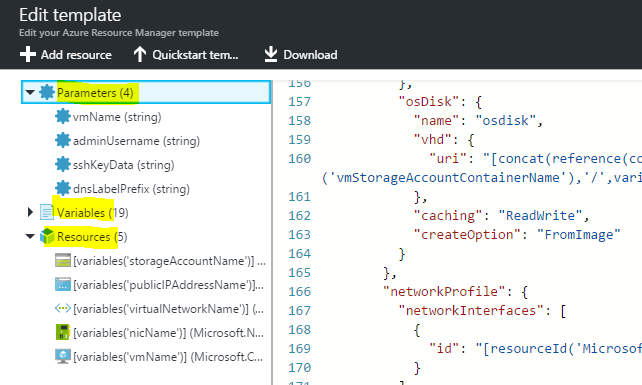Click the Quickstart template up-arrow icon
Image resolution: width=642 pixels, height=385 pixels.
tap(140, 54)
